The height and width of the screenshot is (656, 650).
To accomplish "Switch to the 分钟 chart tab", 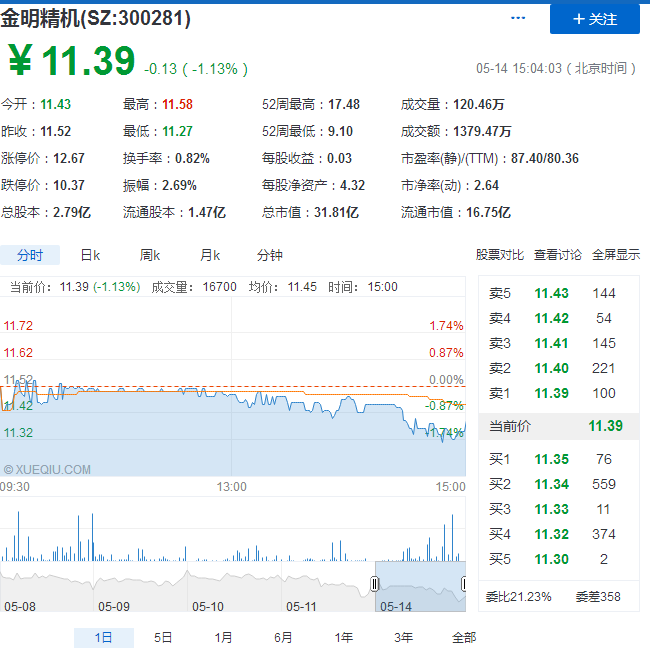I will pyautogui.click(x=270, y=255).
